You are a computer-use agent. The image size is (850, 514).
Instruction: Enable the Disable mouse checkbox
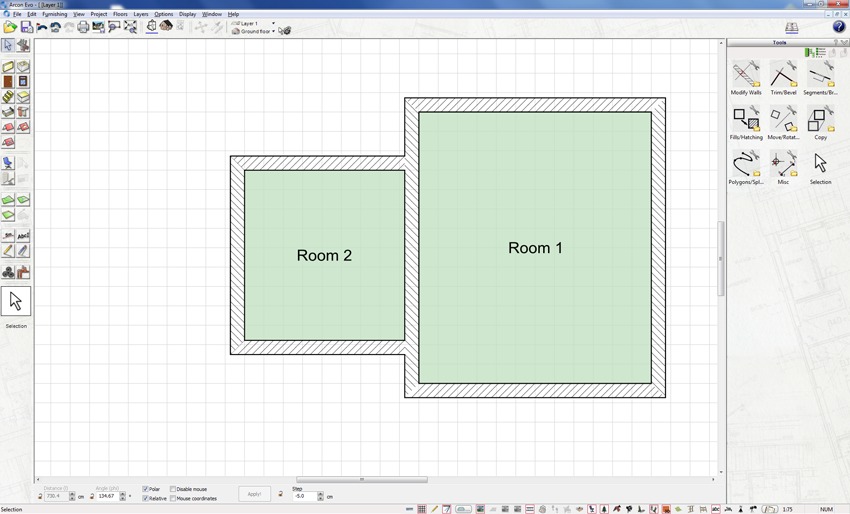tap(173, 489)
